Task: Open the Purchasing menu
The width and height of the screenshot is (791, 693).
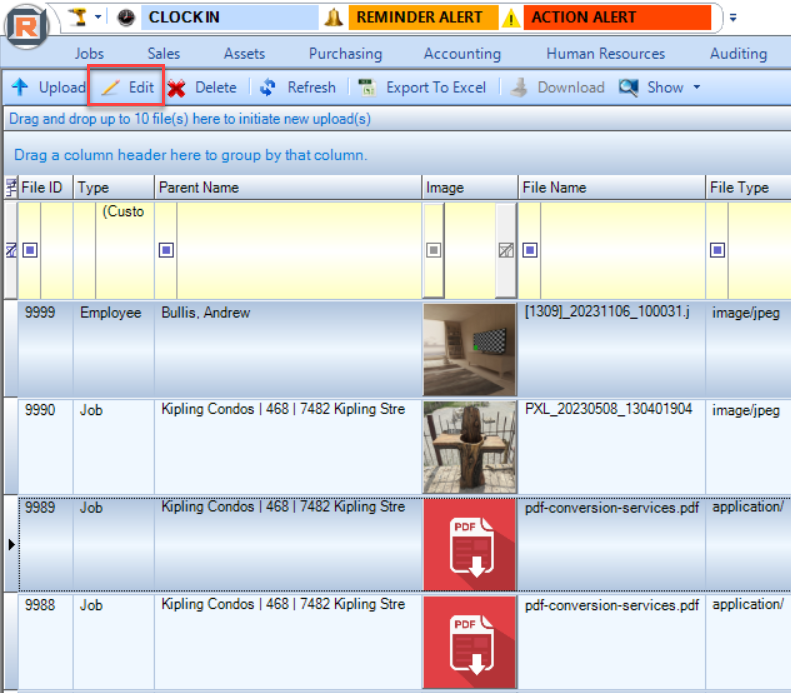Action: tap(346, 53)
